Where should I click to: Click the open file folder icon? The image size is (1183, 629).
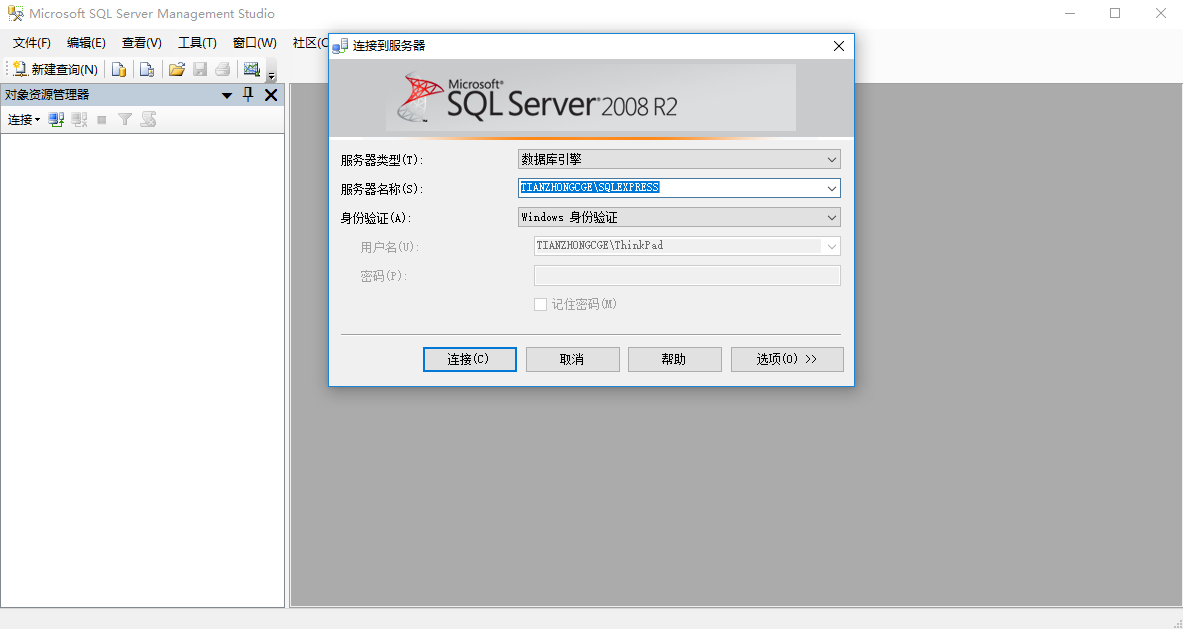point(177,69)
